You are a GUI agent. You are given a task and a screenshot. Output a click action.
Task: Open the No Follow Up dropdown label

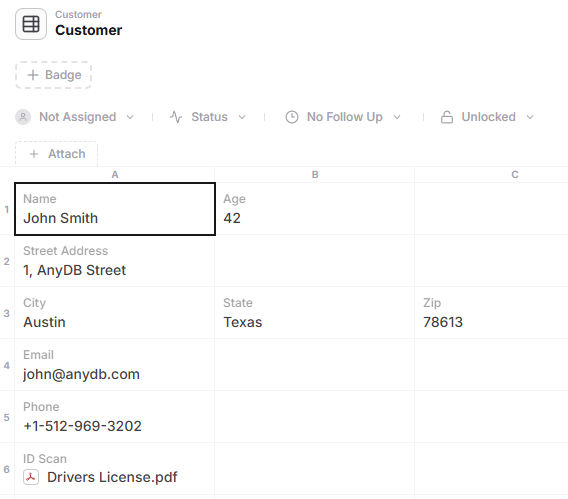point(344,117)
